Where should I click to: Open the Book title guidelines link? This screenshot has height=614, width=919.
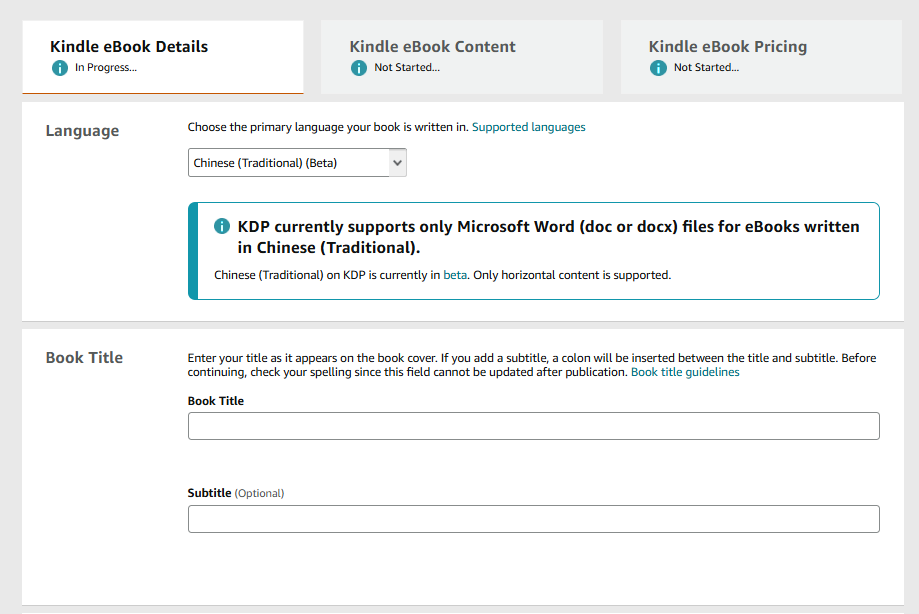click(x=685, y=372)
